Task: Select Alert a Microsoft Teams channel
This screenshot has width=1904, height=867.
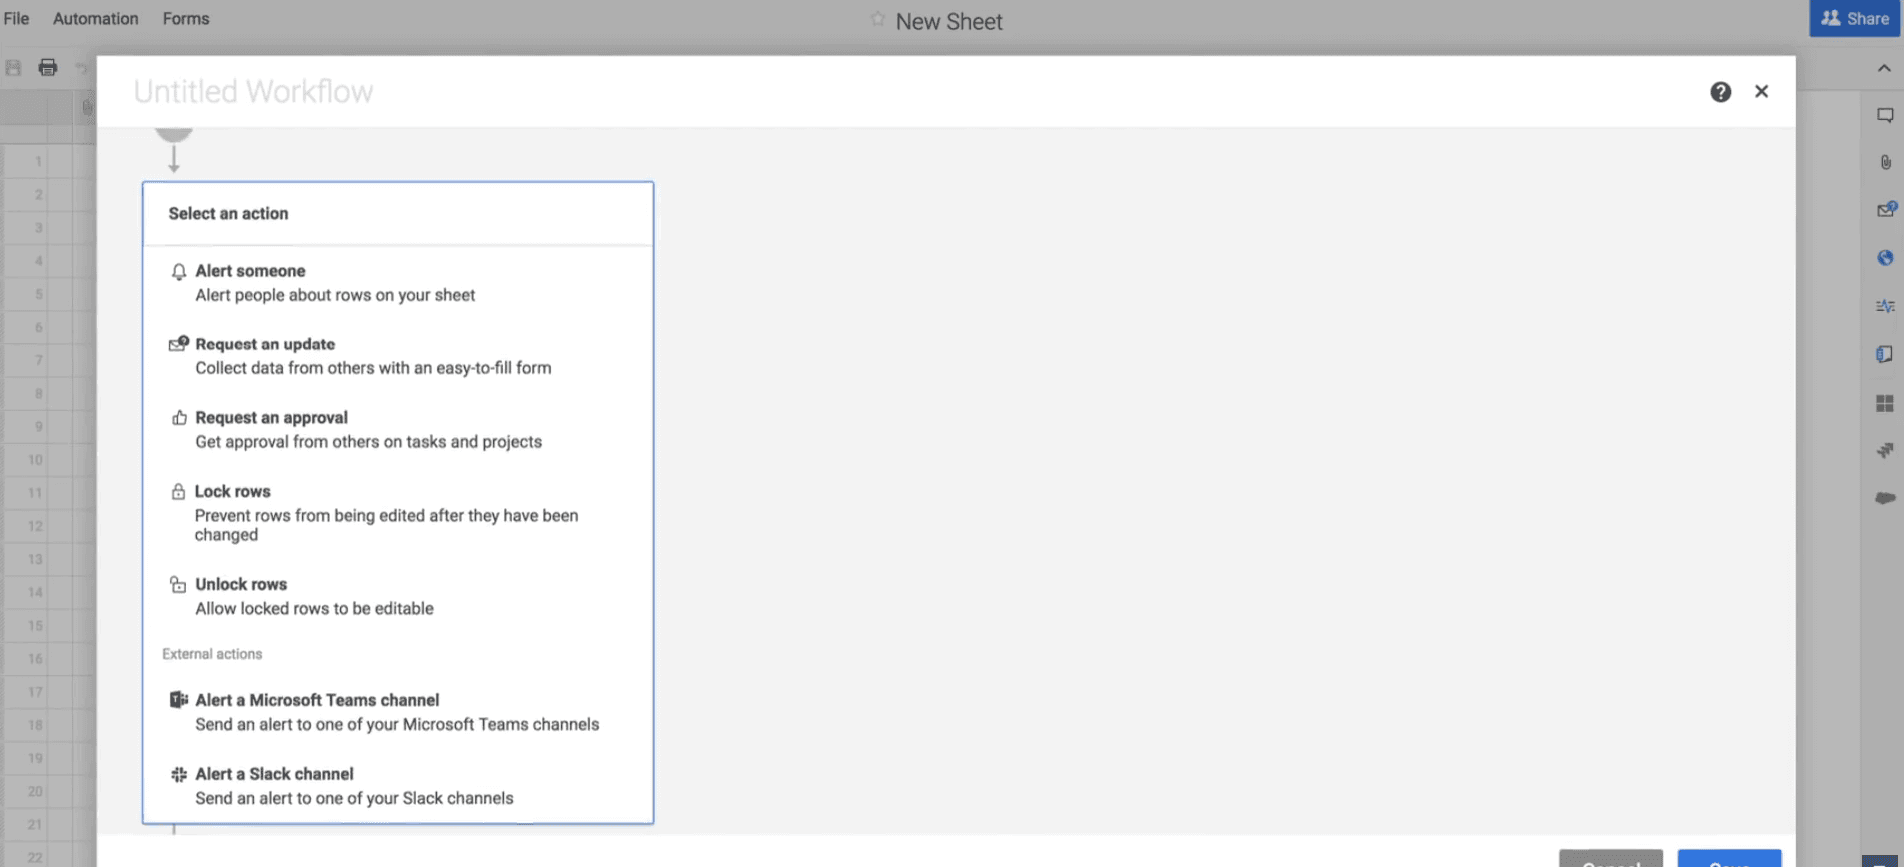Action: (398, 712)
